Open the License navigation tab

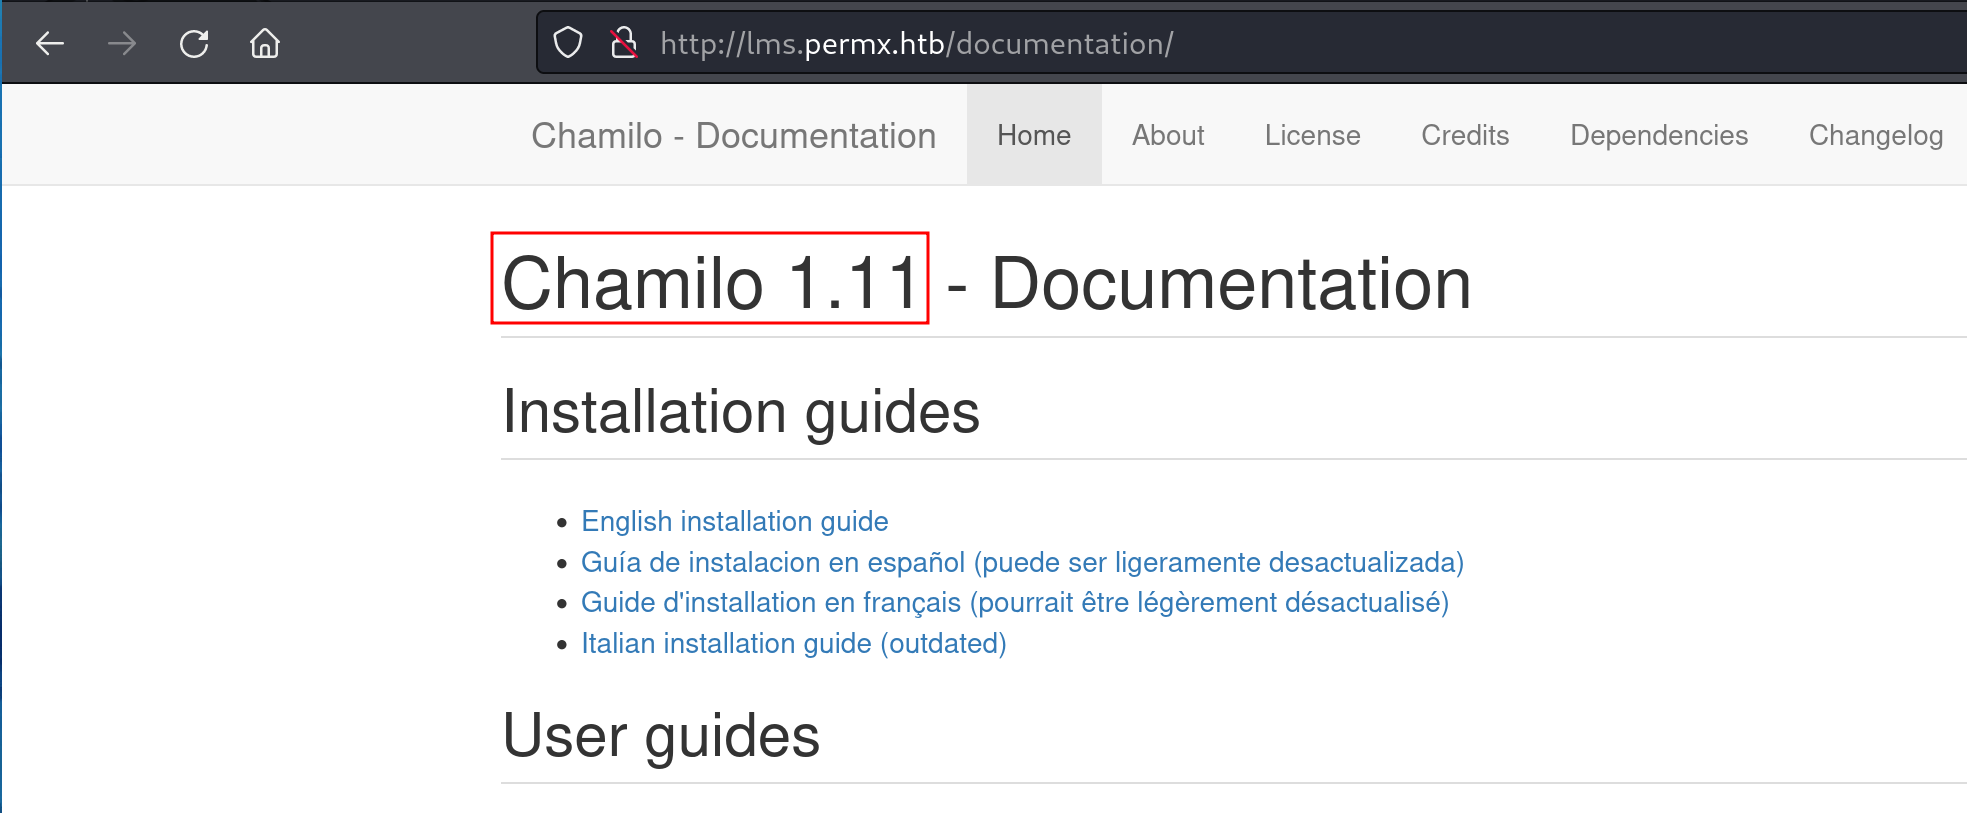[1312, 135]
